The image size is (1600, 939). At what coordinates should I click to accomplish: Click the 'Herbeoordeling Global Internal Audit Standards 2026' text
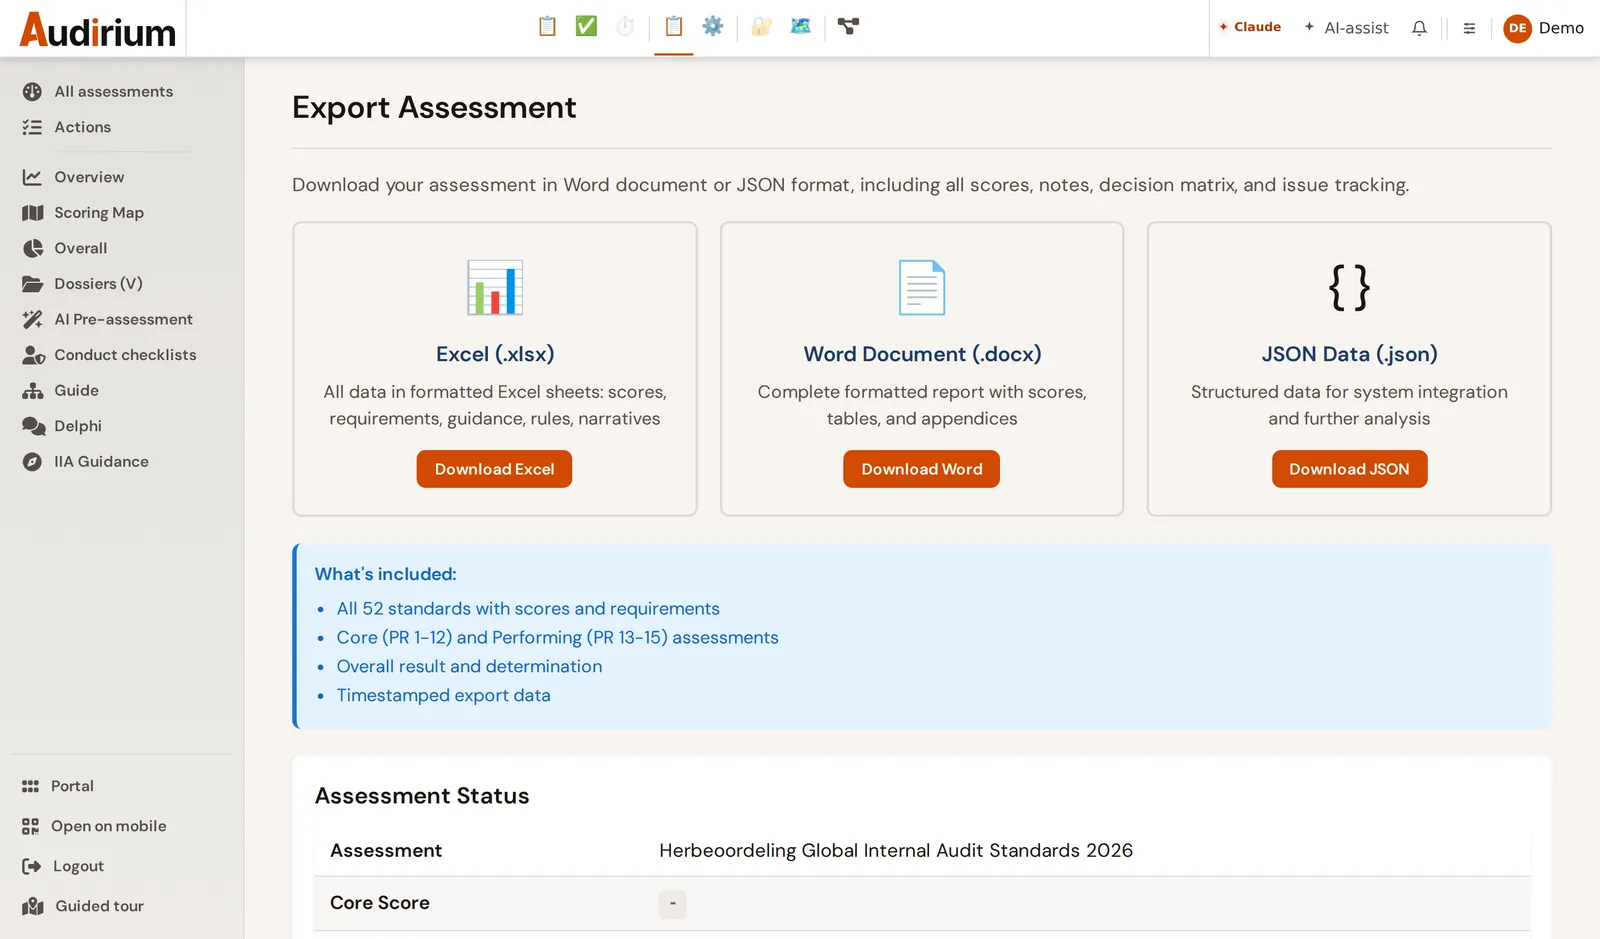pos(896,850)
